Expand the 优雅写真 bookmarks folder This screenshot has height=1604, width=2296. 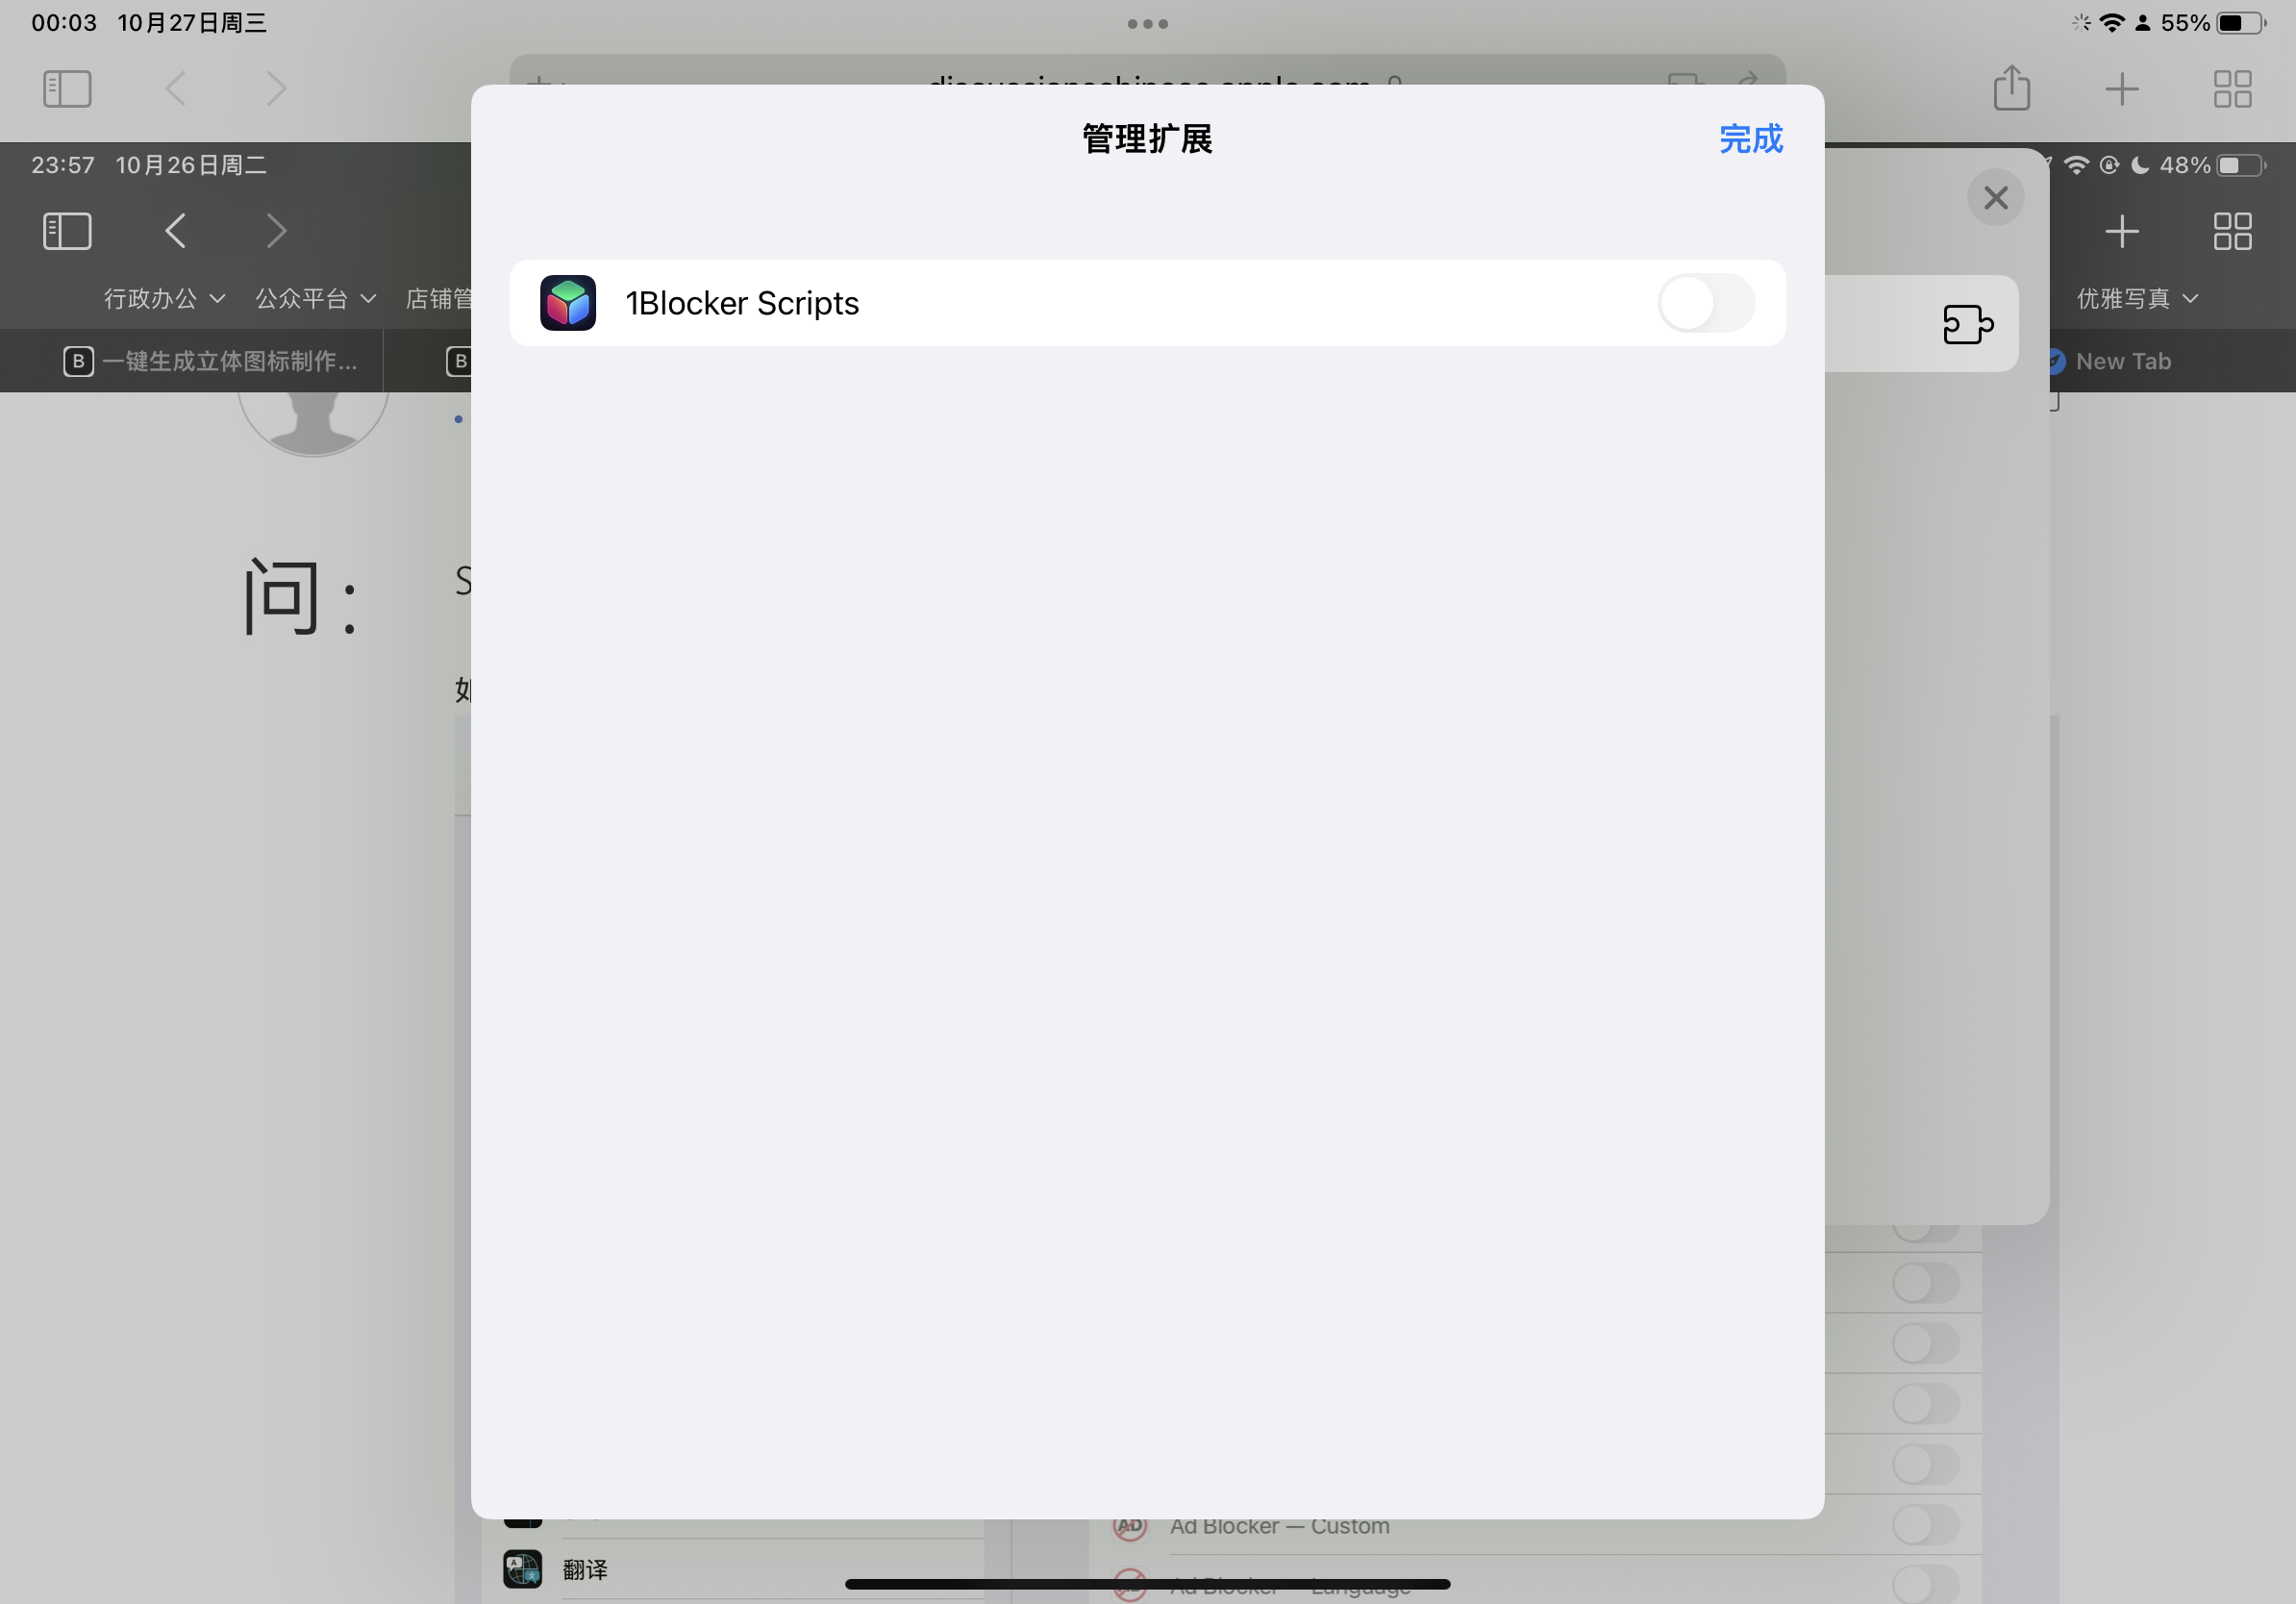click(2137, 299)
